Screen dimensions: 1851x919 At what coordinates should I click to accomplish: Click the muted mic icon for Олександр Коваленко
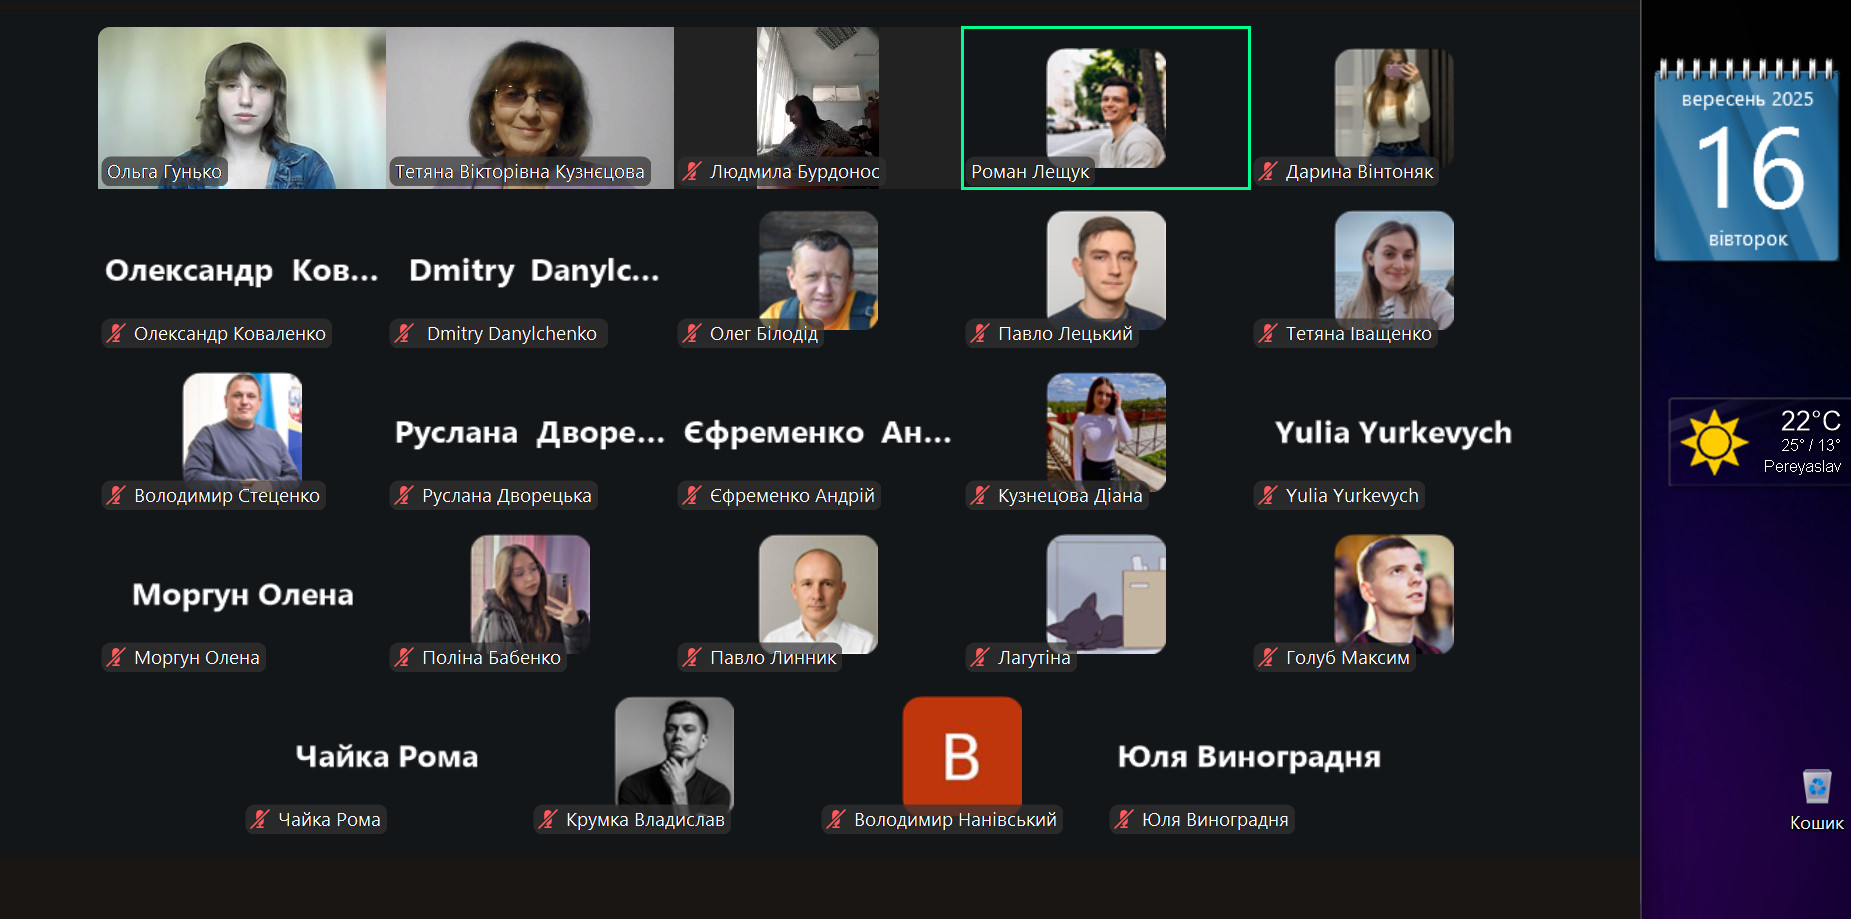tap(116, 333)
